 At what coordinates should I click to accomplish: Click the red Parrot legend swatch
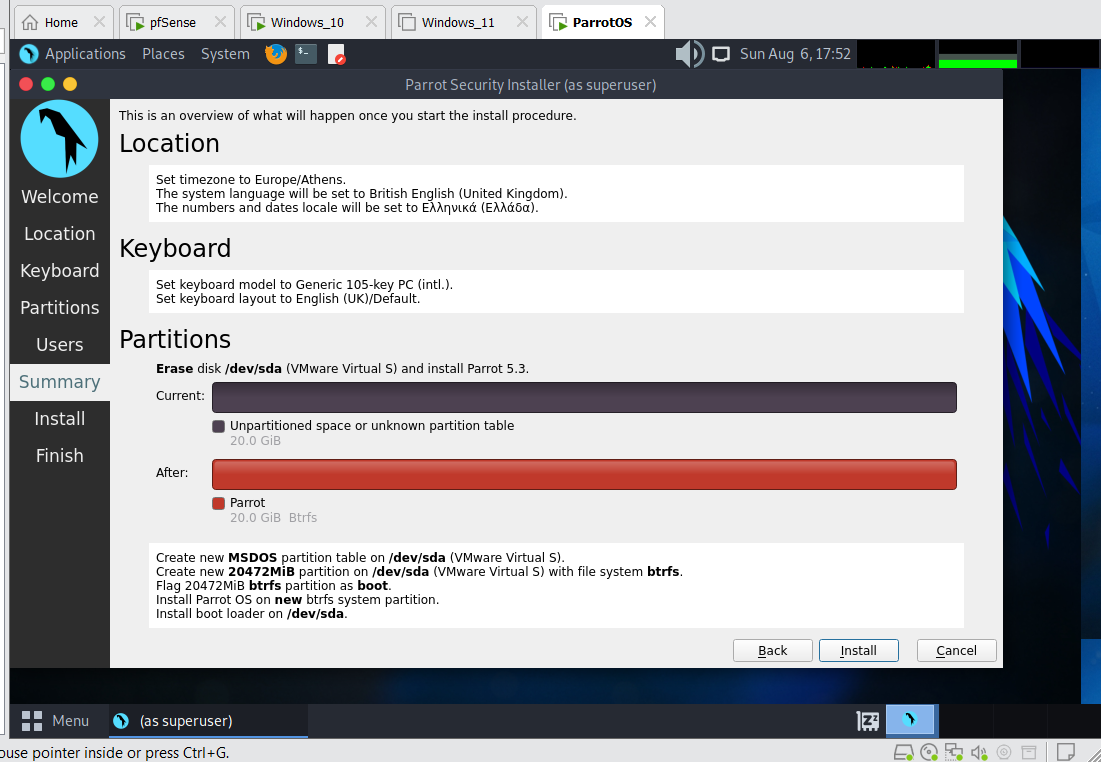[218, 504]
